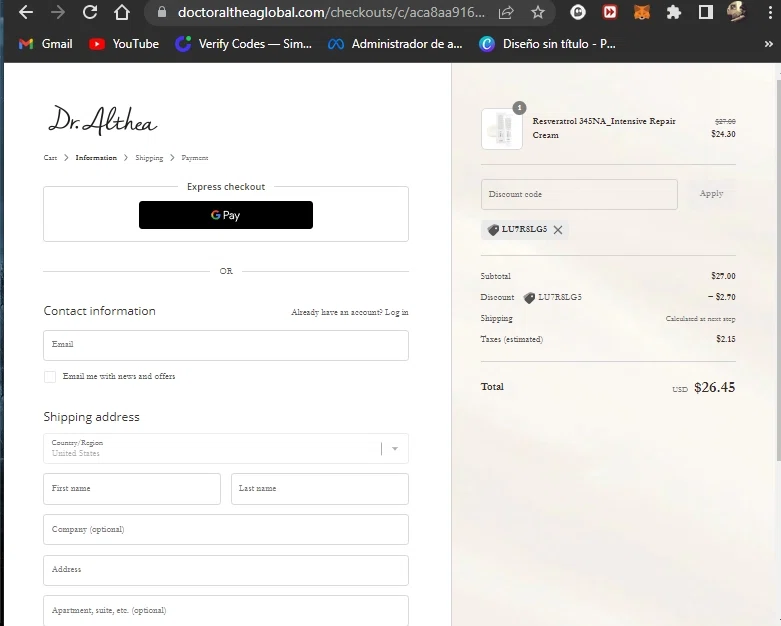Open the MetaMask fox extension

(642, 12)
